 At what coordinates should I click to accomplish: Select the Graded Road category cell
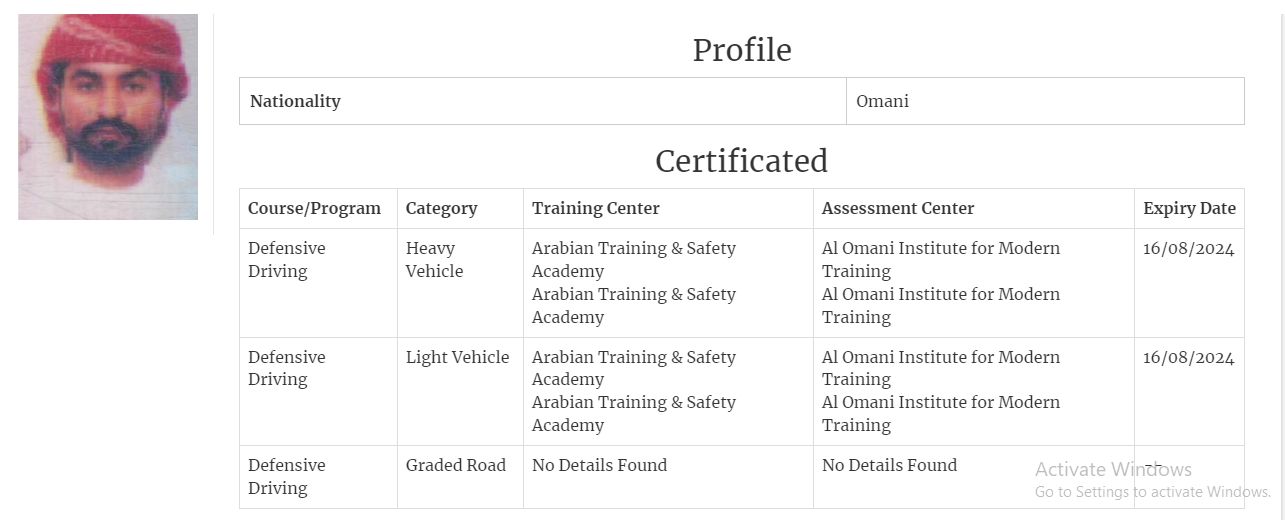click(x=456, y=465)
